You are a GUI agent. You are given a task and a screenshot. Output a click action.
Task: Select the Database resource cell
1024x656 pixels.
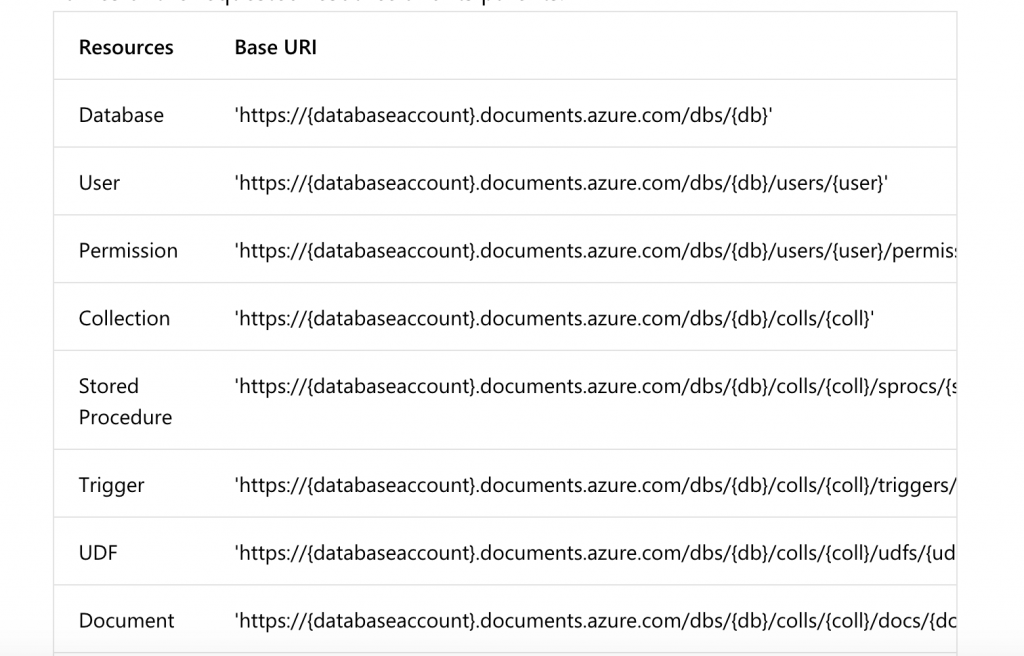coord(121,115)
